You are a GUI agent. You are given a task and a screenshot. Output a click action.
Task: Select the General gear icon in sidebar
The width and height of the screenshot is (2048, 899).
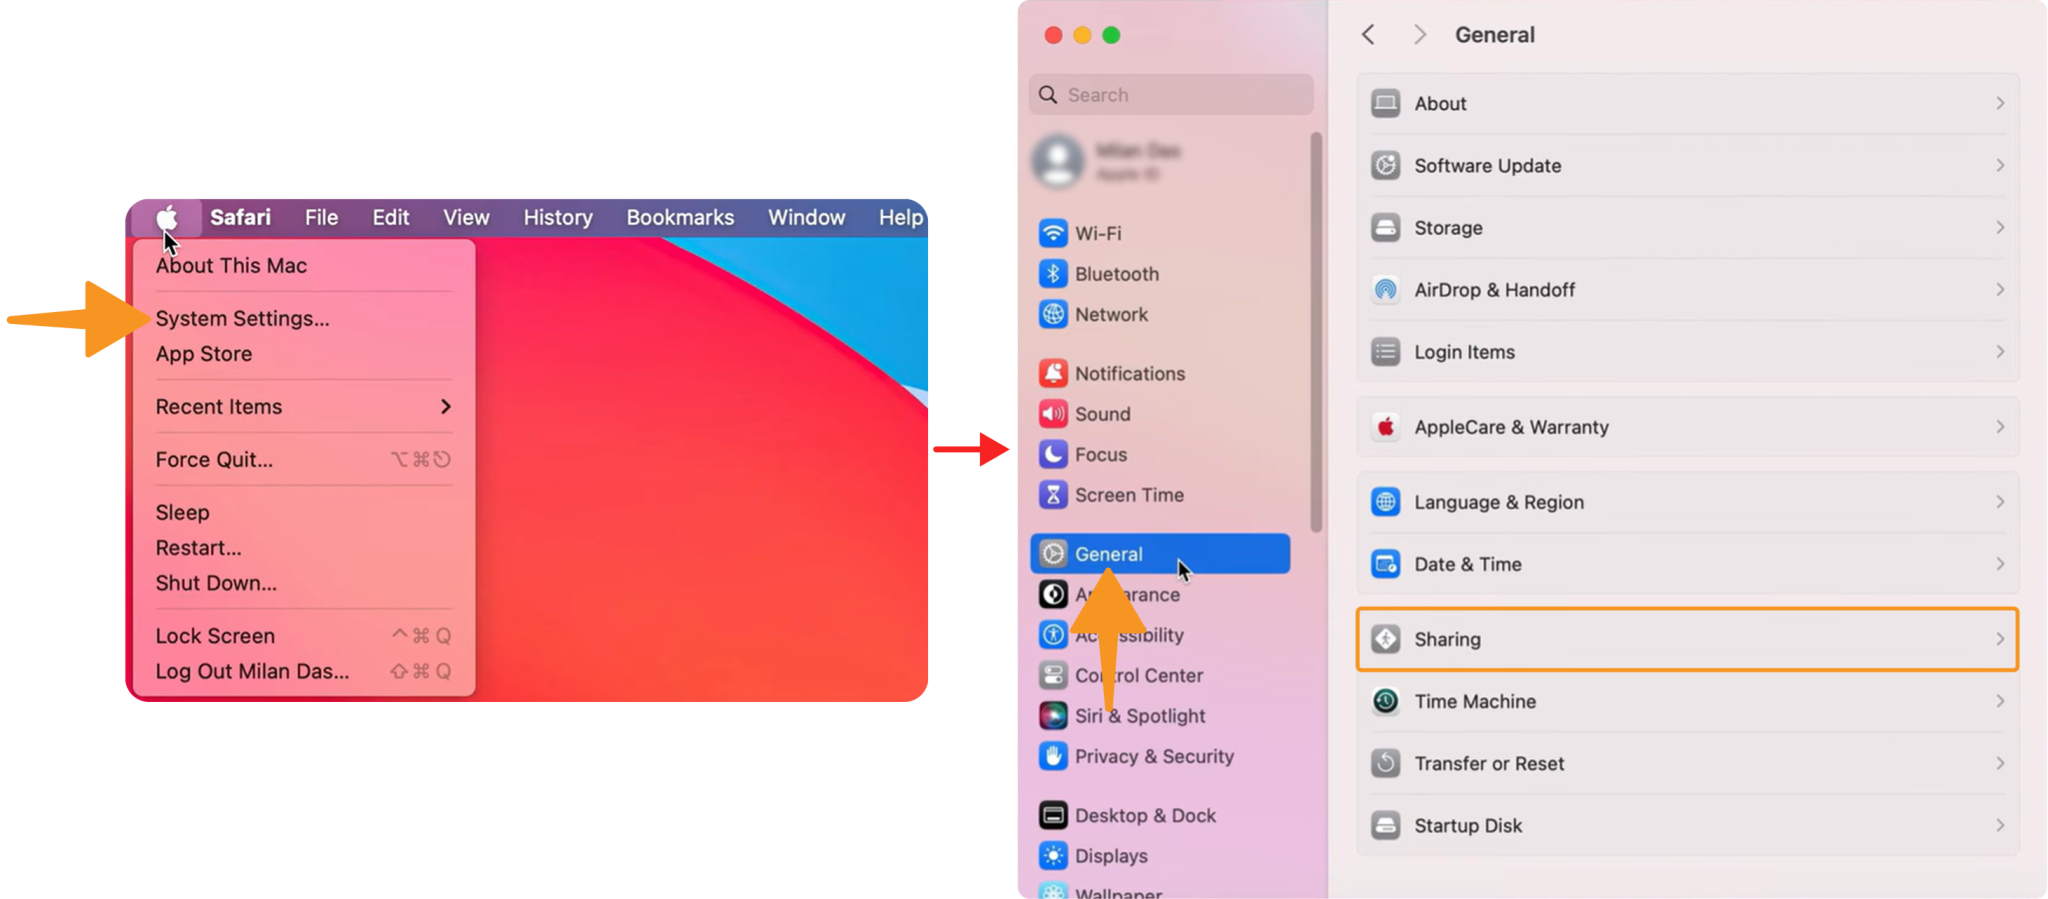(x=1053, y=554)
